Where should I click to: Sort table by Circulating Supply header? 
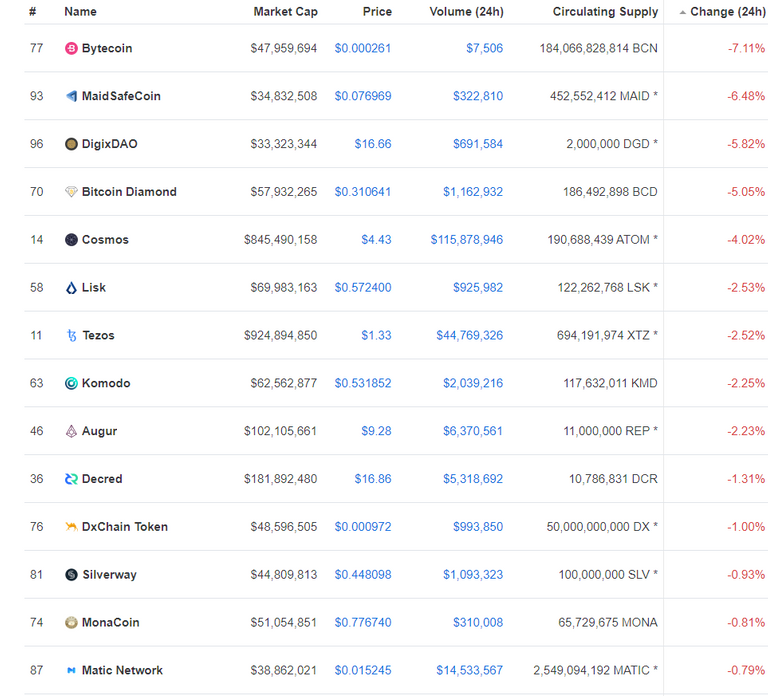(605, 12)
